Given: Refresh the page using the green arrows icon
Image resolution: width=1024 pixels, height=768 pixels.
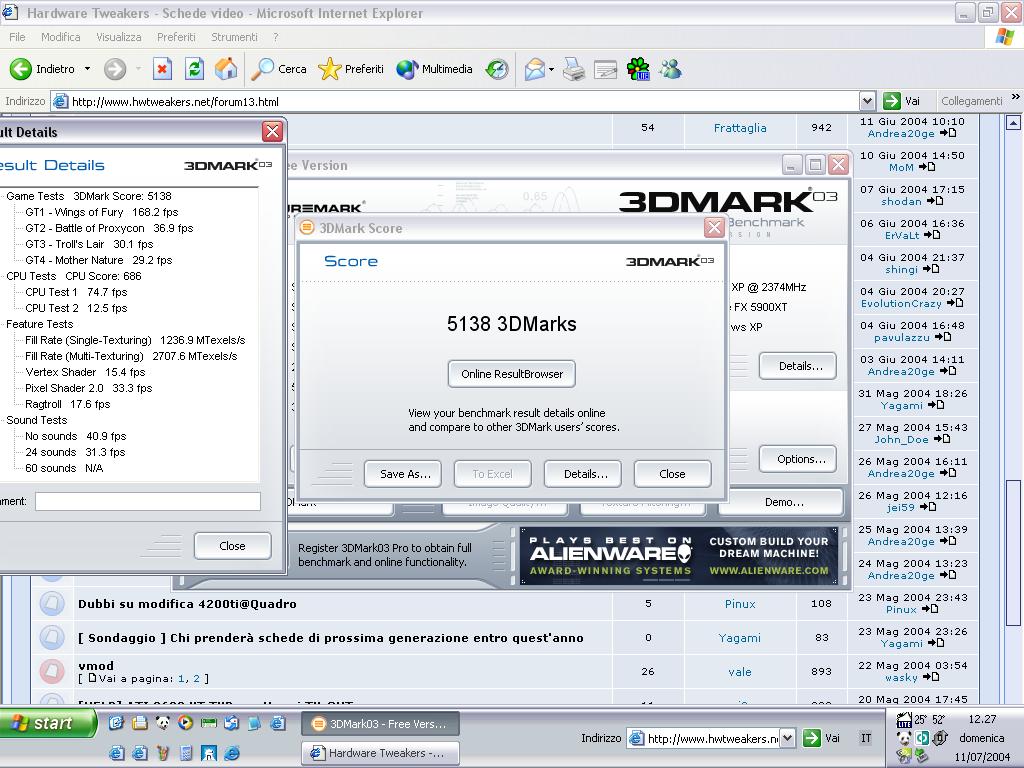Looking at the screenshot, I should [195, 69].
